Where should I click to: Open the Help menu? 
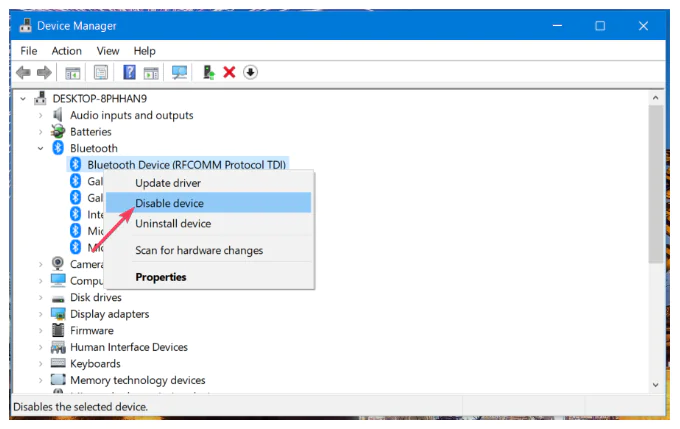(144, 51)
